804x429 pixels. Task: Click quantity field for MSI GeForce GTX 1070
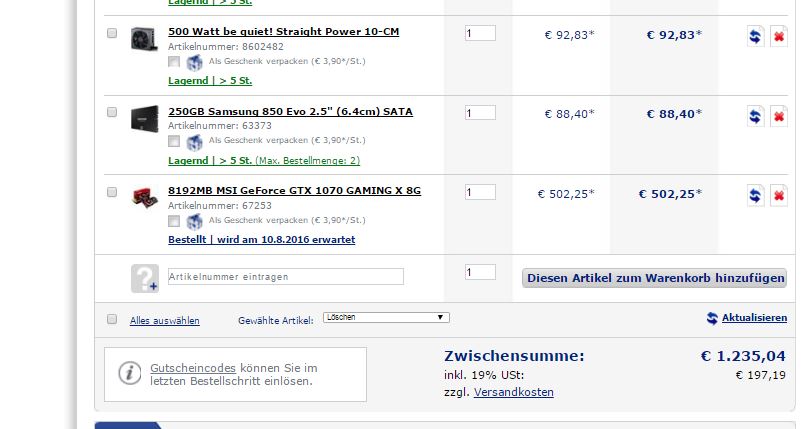point(480,192)
